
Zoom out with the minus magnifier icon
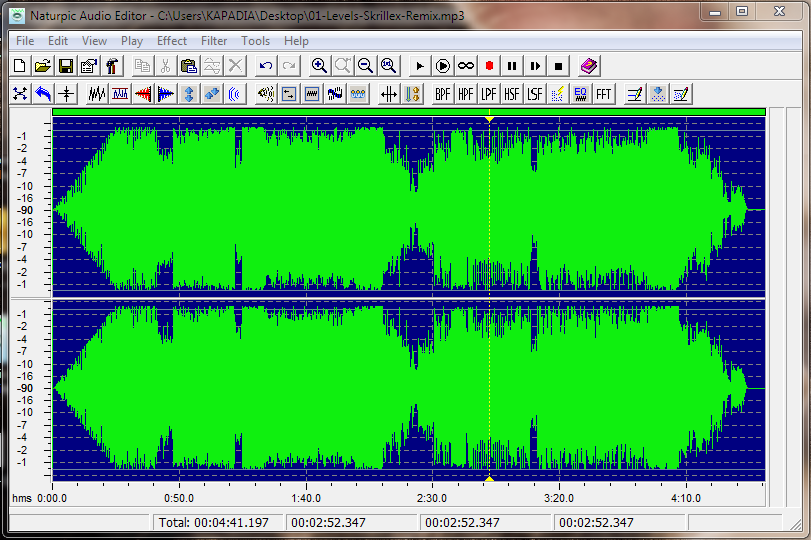coord(365,66)
